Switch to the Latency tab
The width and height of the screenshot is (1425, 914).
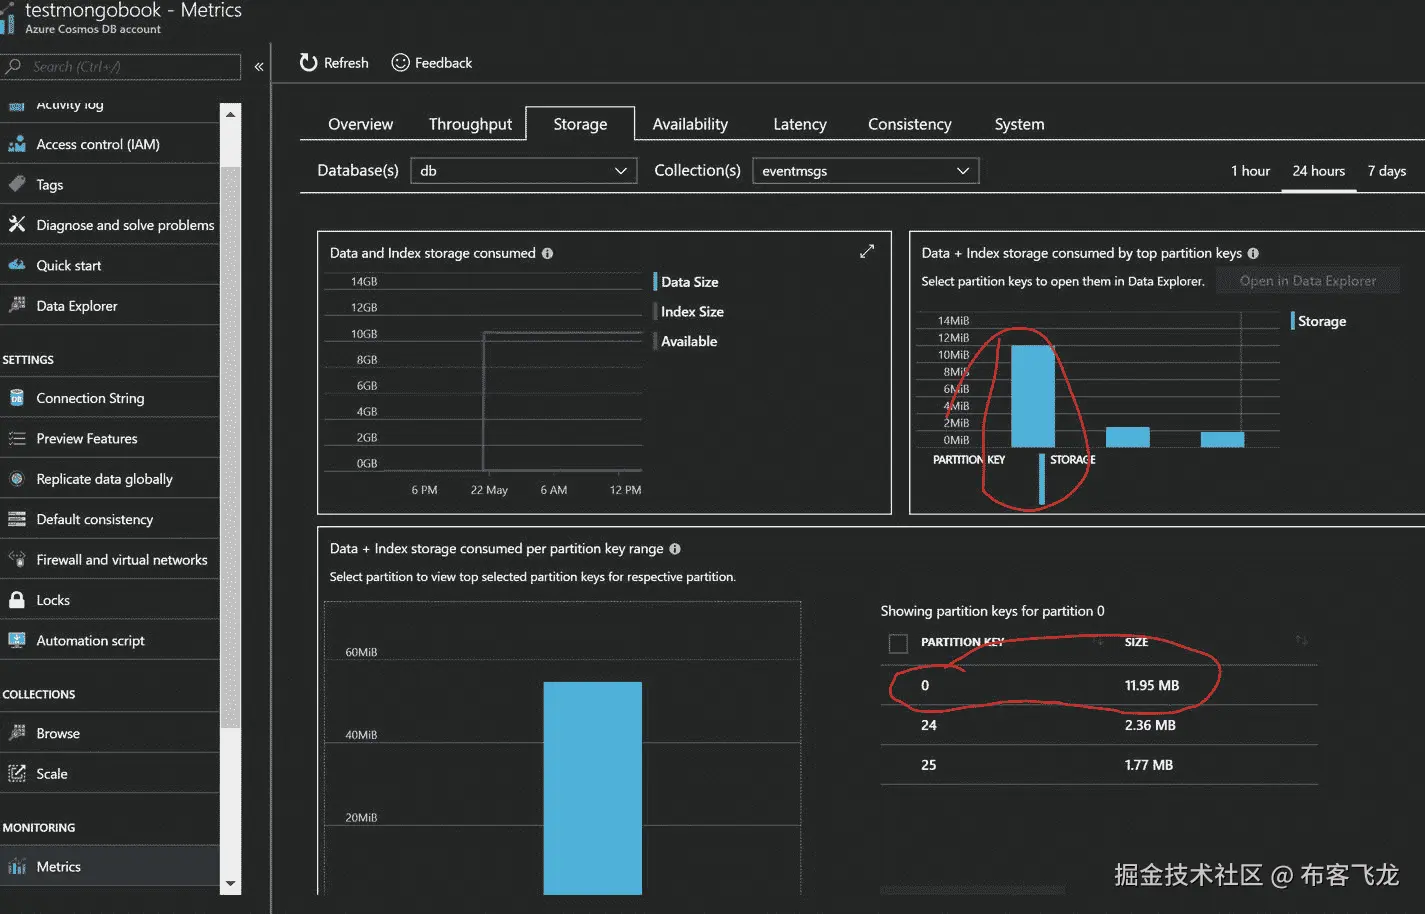(800, 124)
